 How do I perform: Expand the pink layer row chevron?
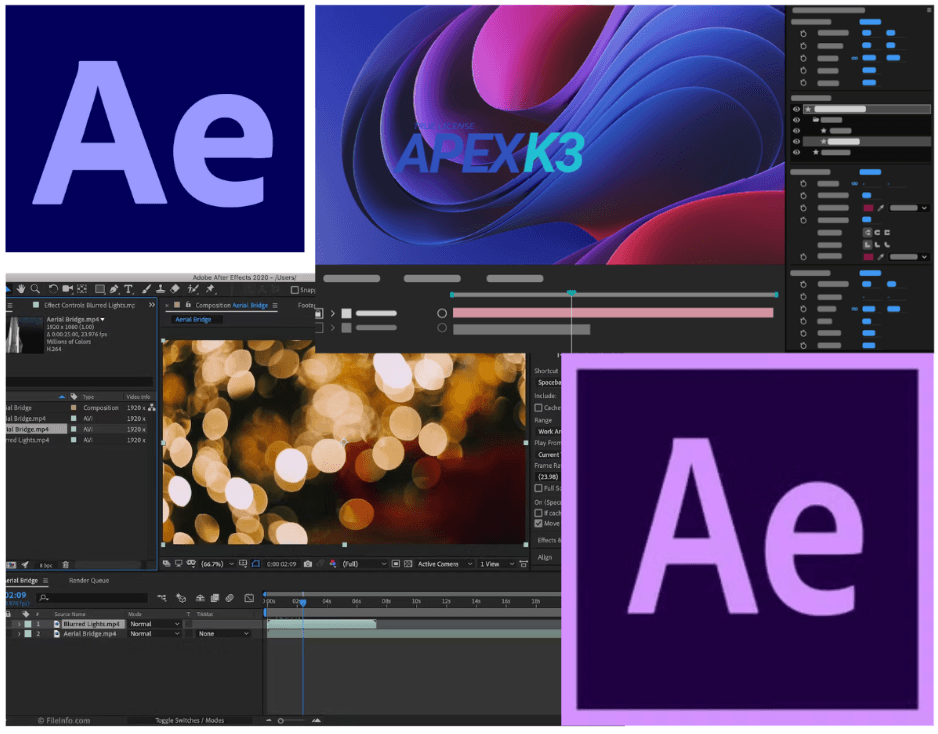pyautogui.click(x=333, y=313)
